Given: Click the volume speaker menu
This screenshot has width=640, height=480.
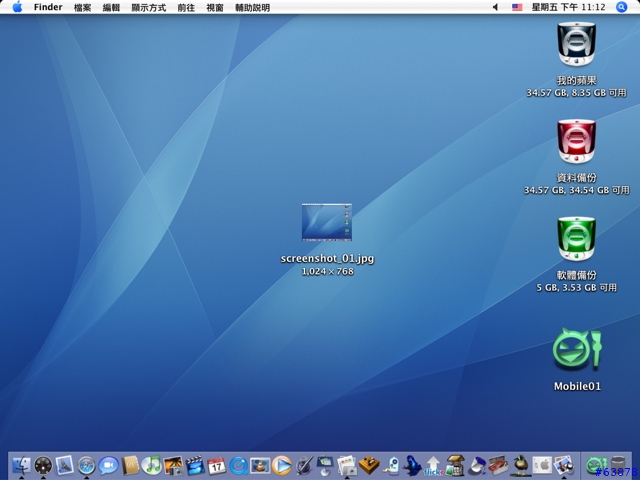Looking at the screenshot, I should coord(497,7).
